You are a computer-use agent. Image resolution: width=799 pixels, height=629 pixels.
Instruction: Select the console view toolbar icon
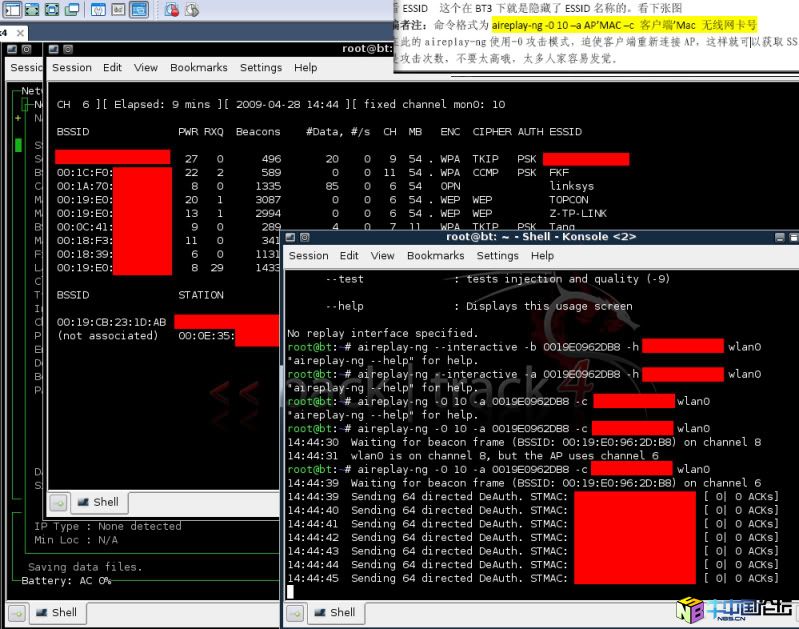coord(139,10)
